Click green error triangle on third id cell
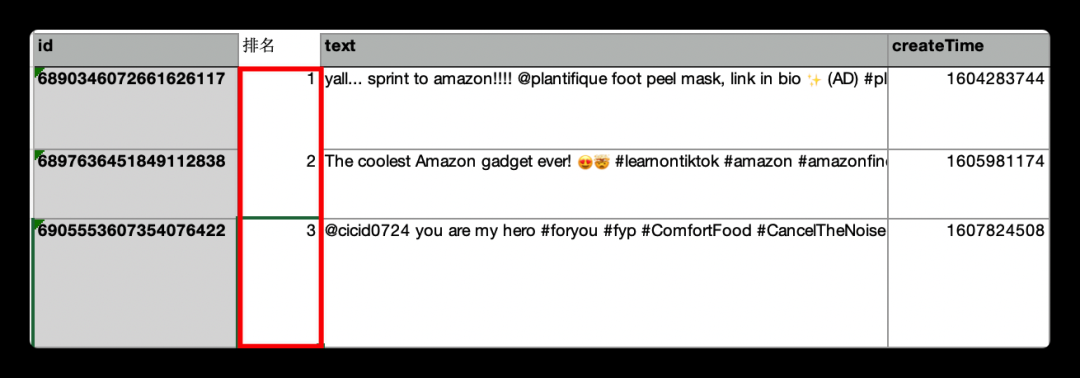The image size is (1080, 378). click(38, 222)
